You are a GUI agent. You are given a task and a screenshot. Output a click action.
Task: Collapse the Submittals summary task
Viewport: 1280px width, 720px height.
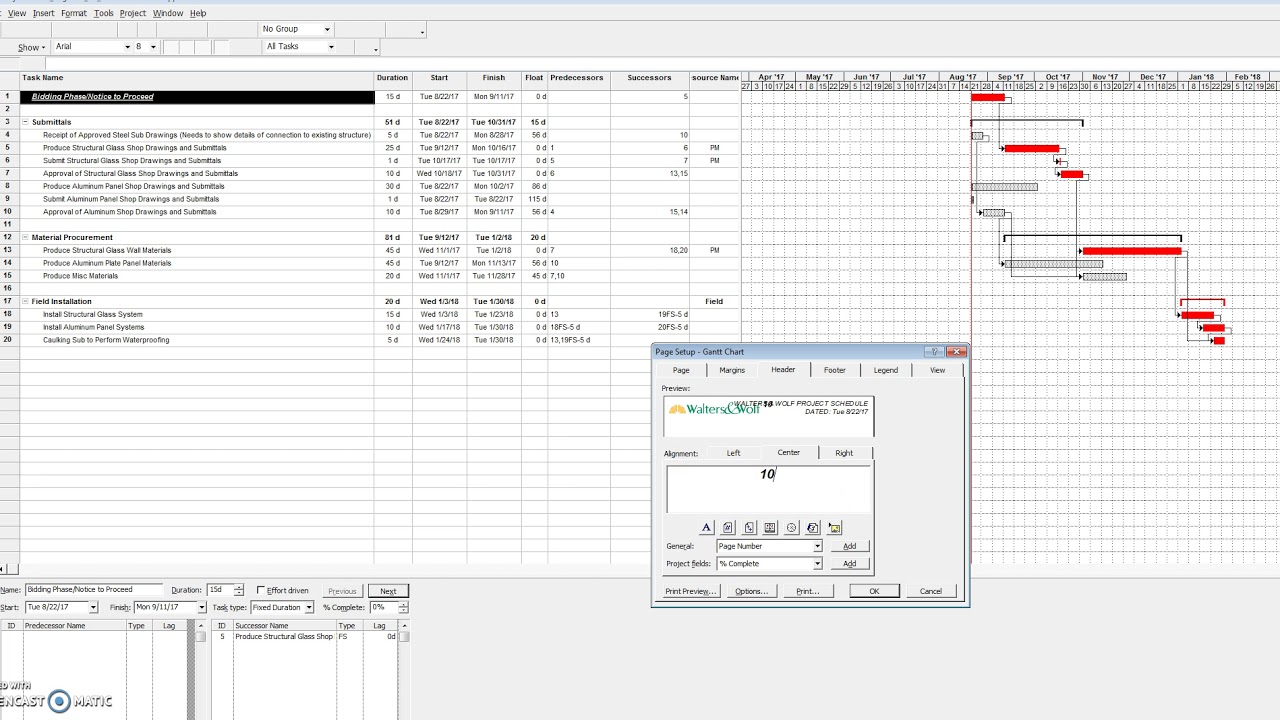(x=26, y=122)
